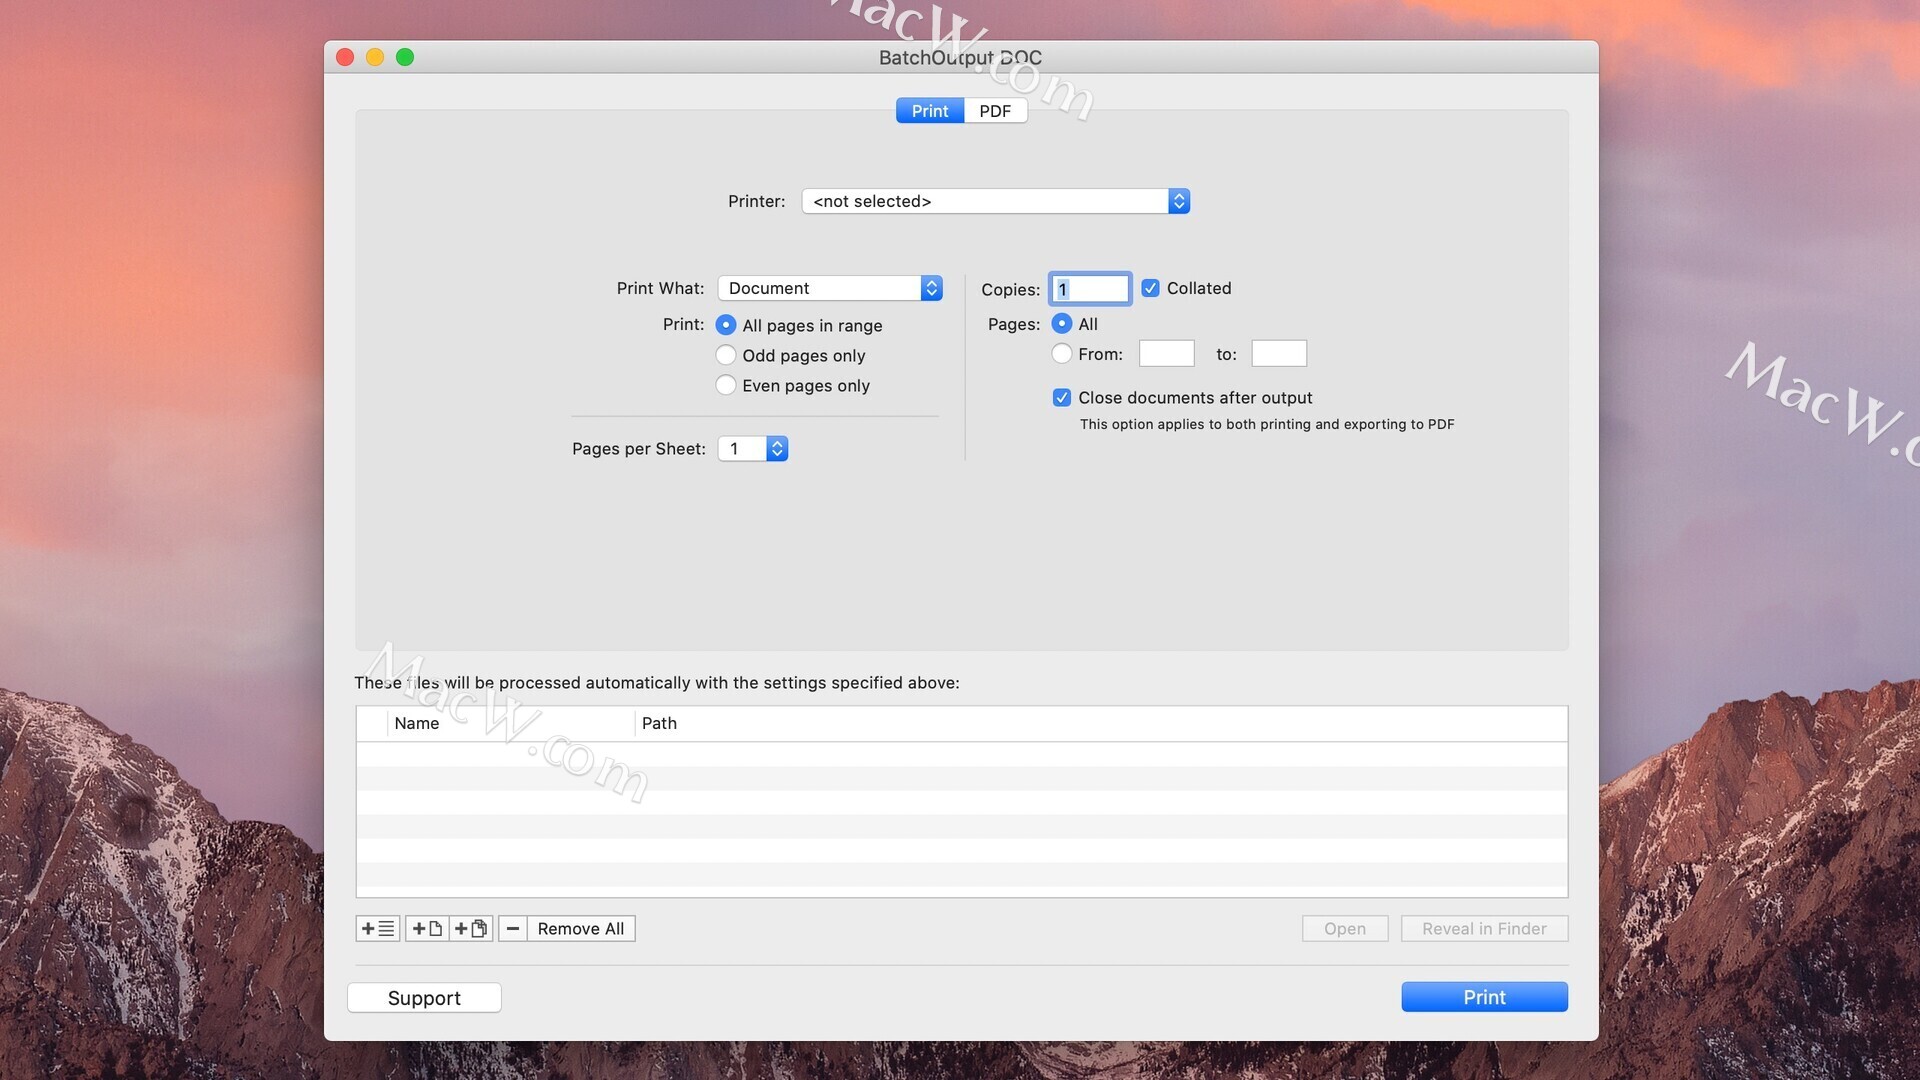Click the From page number field

(1167, 354)
